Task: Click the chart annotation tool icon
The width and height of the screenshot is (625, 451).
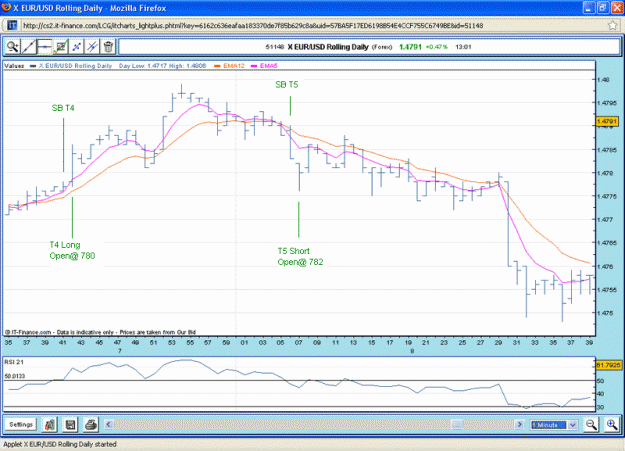Action: click(61, 47)
